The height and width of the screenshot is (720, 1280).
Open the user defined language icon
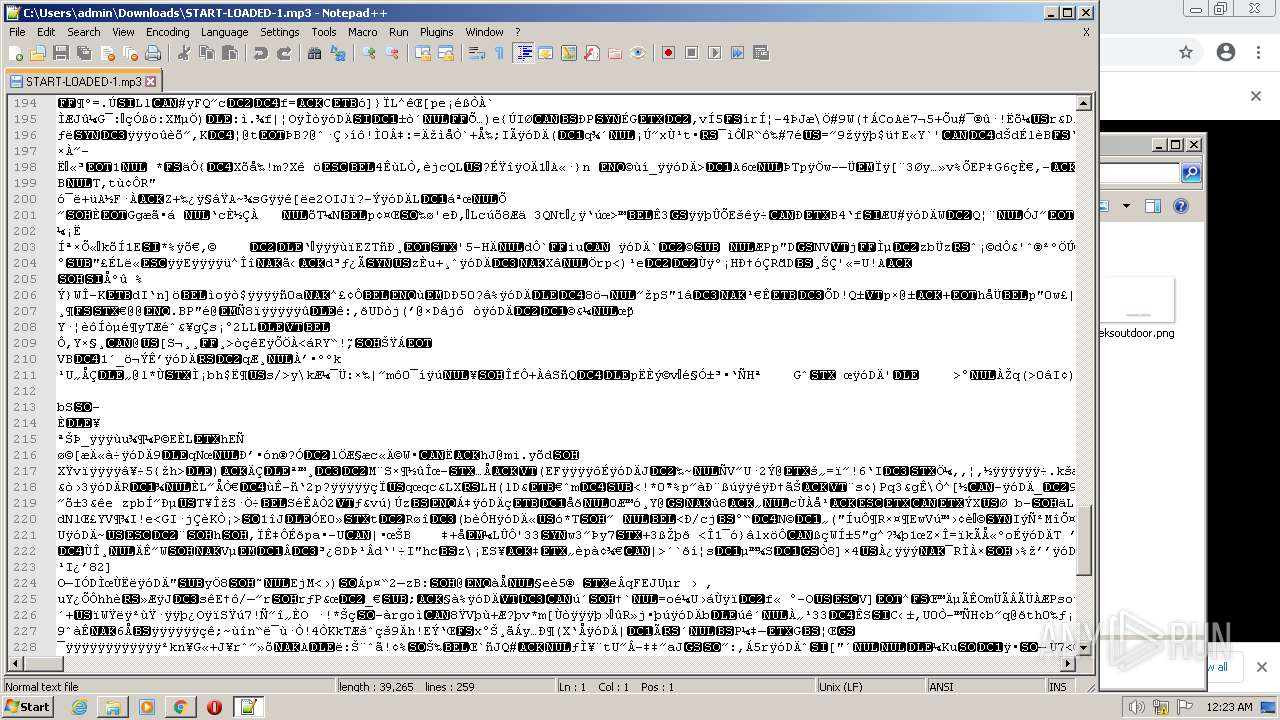click(x=546, y=53)
